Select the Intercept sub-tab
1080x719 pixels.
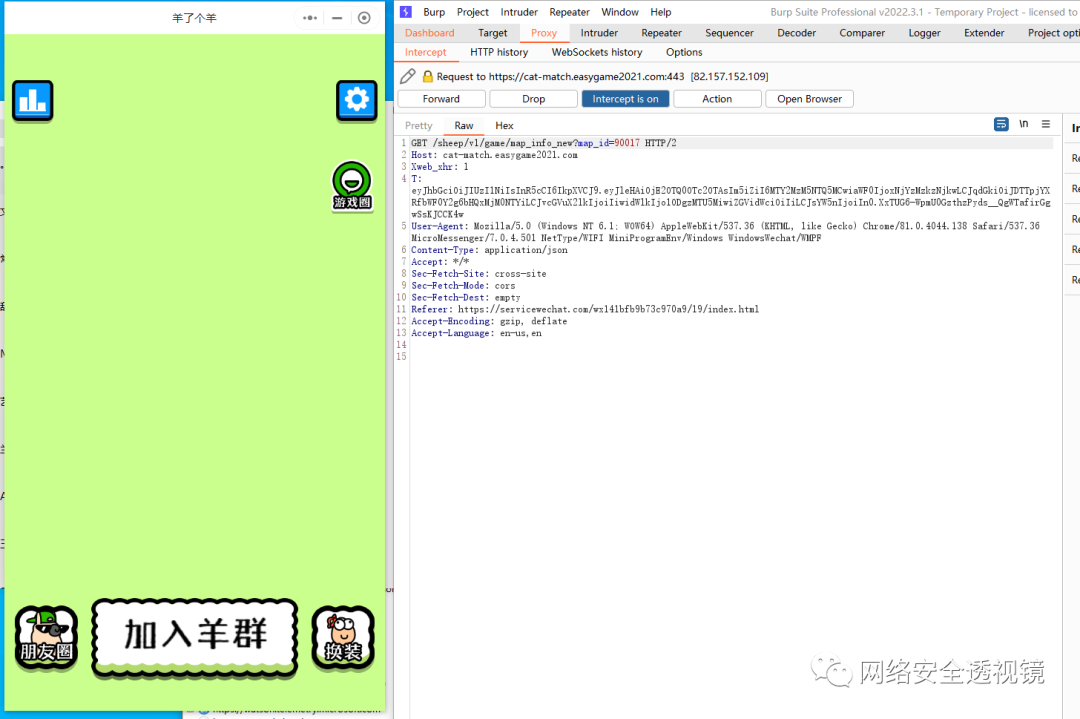pyautogui.click(x=426, y=52)
